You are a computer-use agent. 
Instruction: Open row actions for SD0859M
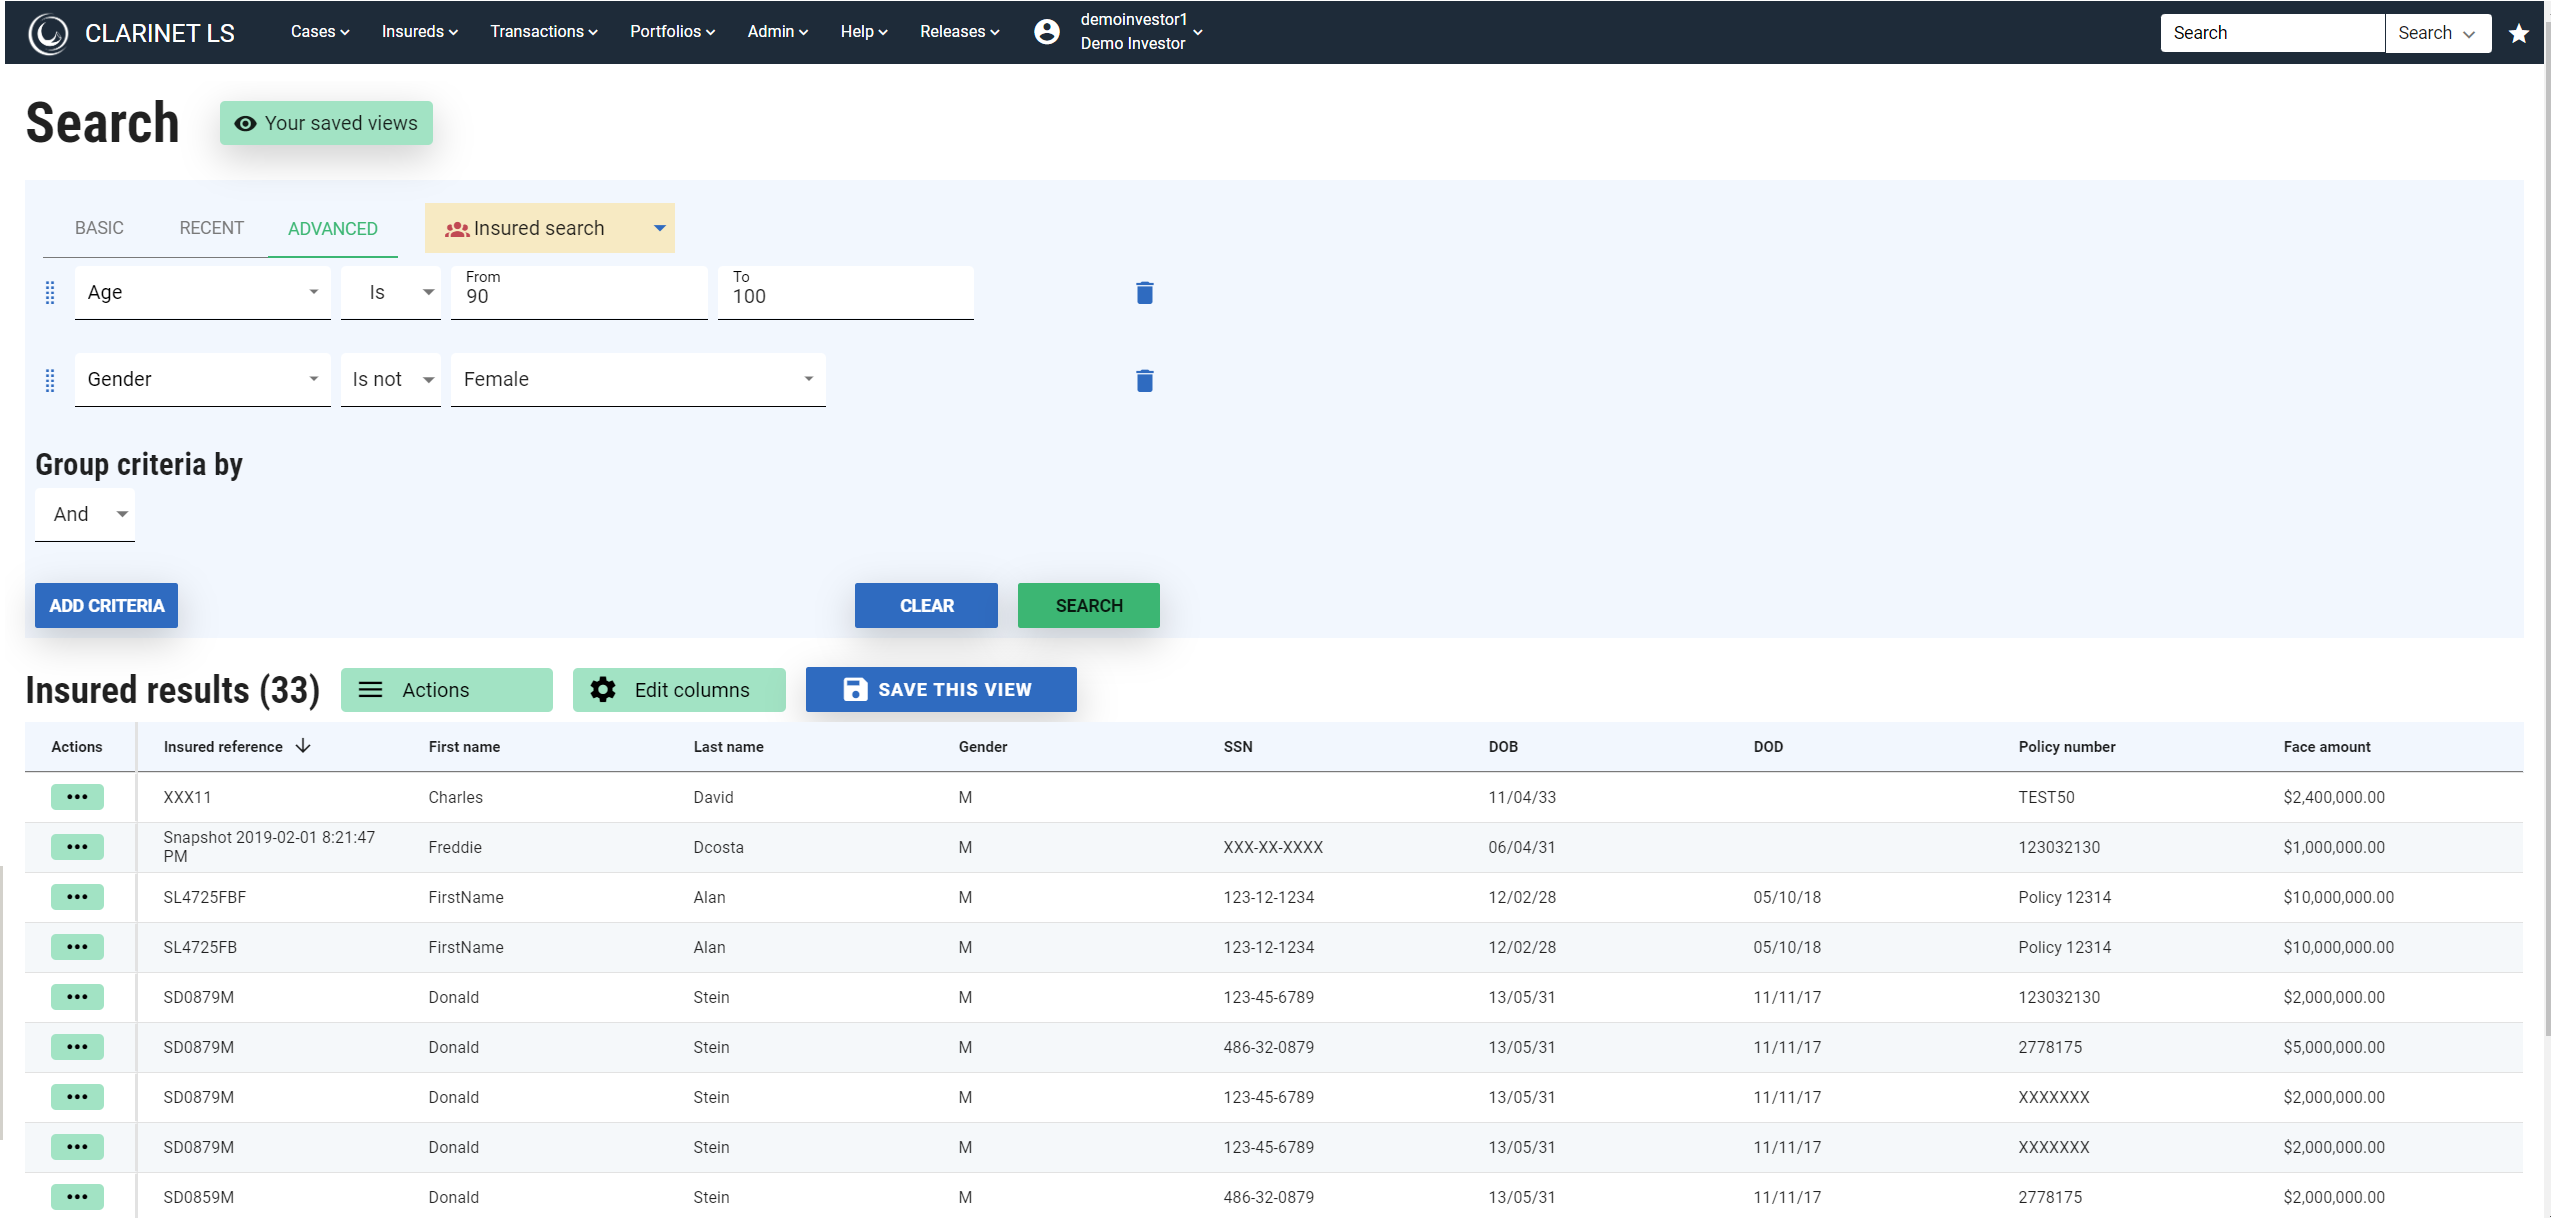pyautogui.click(x=77, y=1197)
